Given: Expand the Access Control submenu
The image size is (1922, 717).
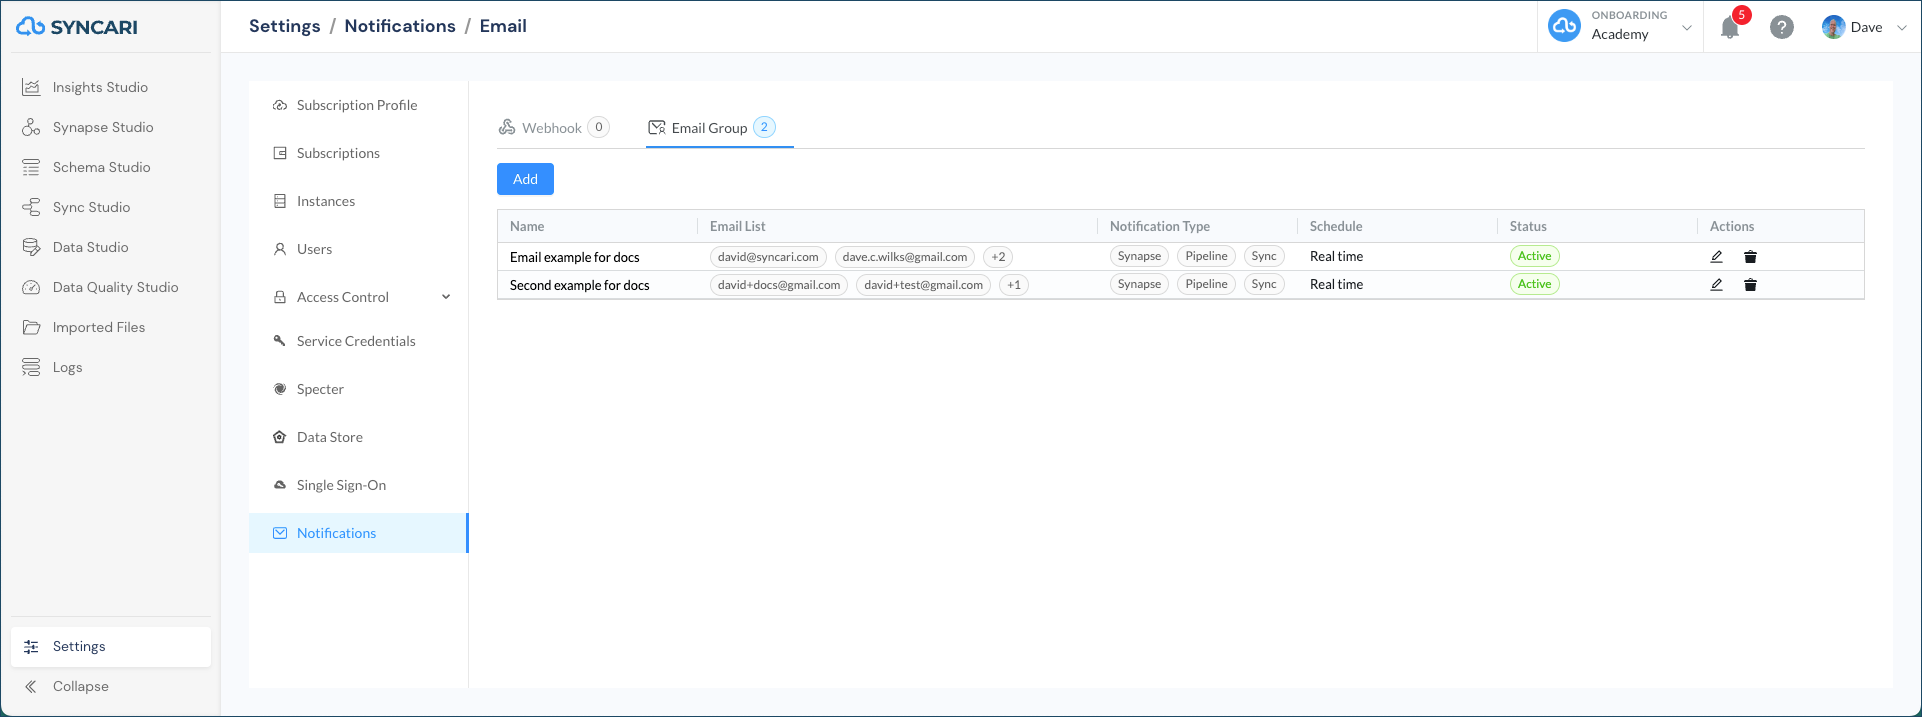Looking at the screenshot, I should click(x=446, y=297).
